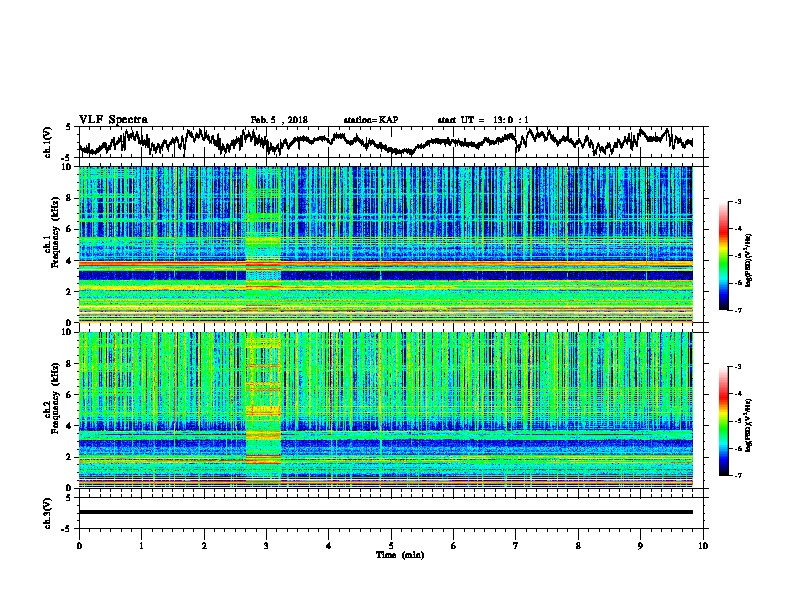
Task: Click the "VLF Spectra" plot title
Action: click(113, 120)
